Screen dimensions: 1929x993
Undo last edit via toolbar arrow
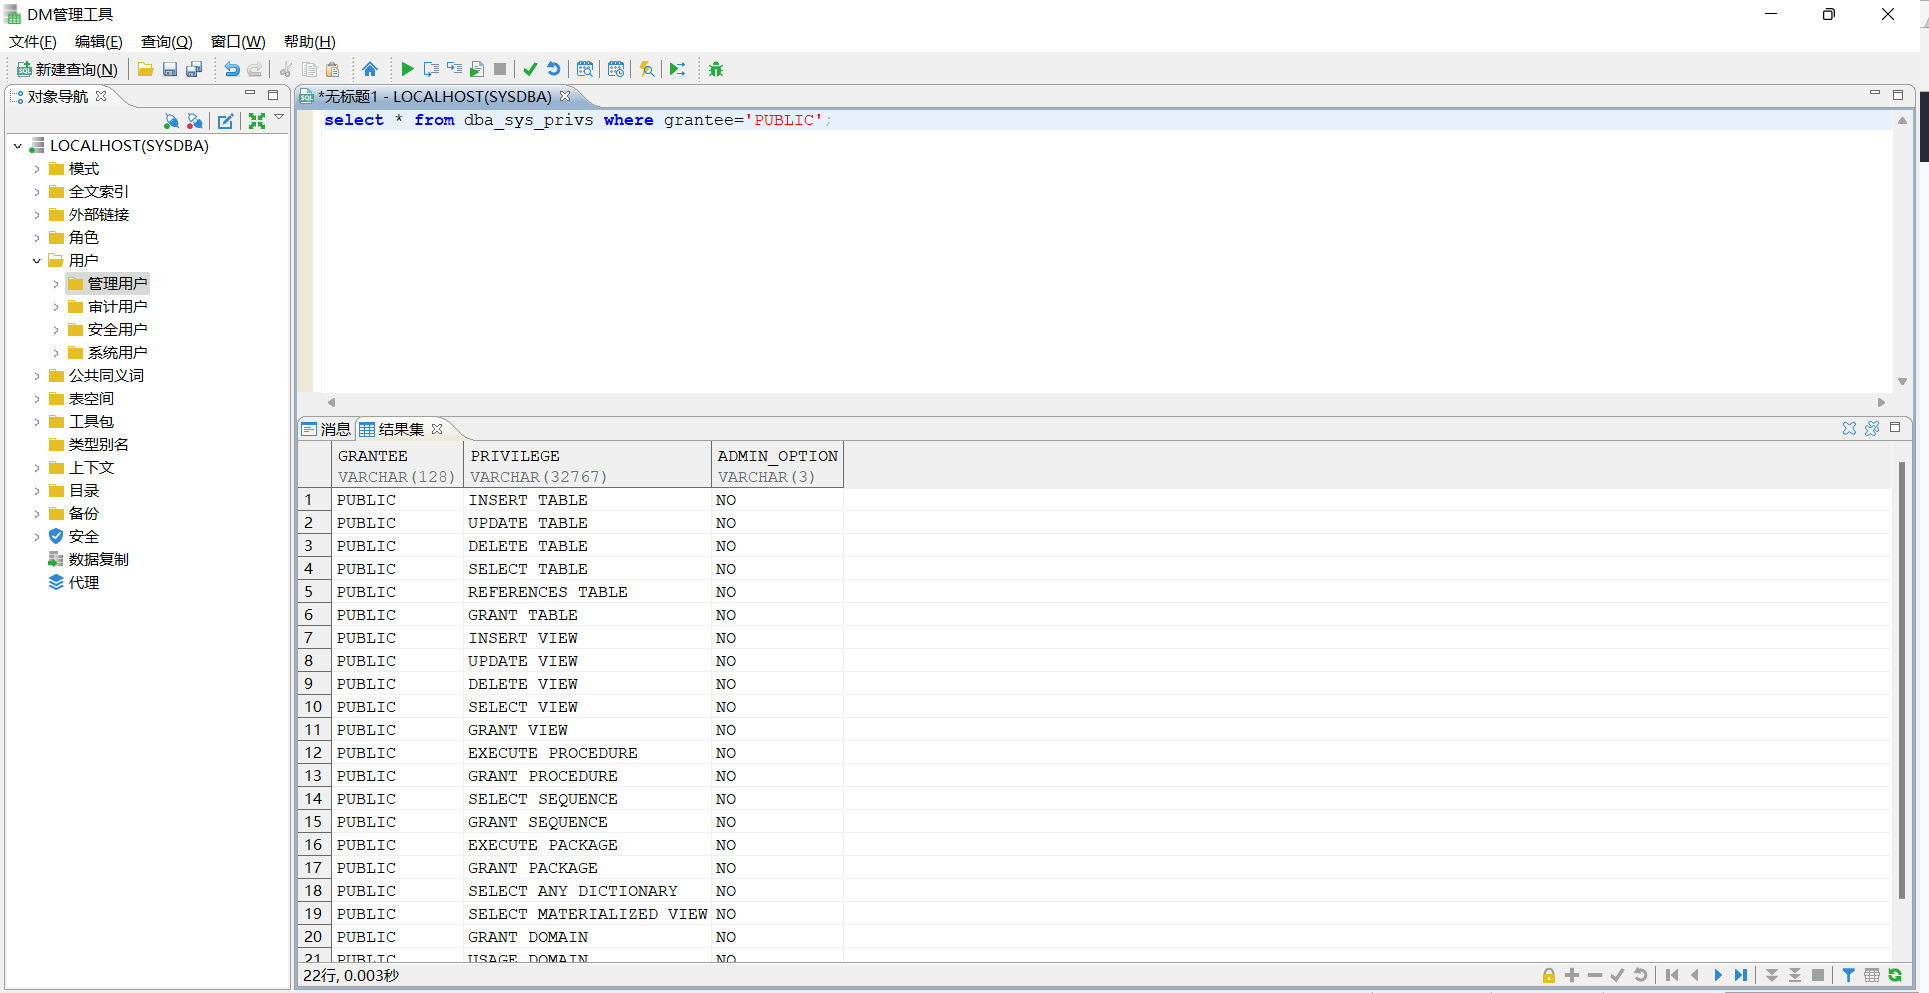click(231, 69)
